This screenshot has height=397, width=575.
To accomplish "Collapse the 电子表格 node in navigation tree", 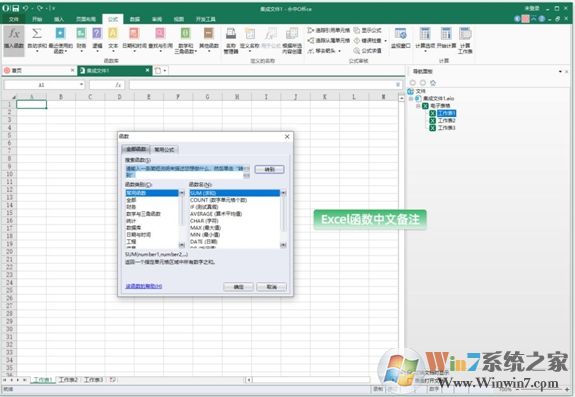I will [418, 106].
